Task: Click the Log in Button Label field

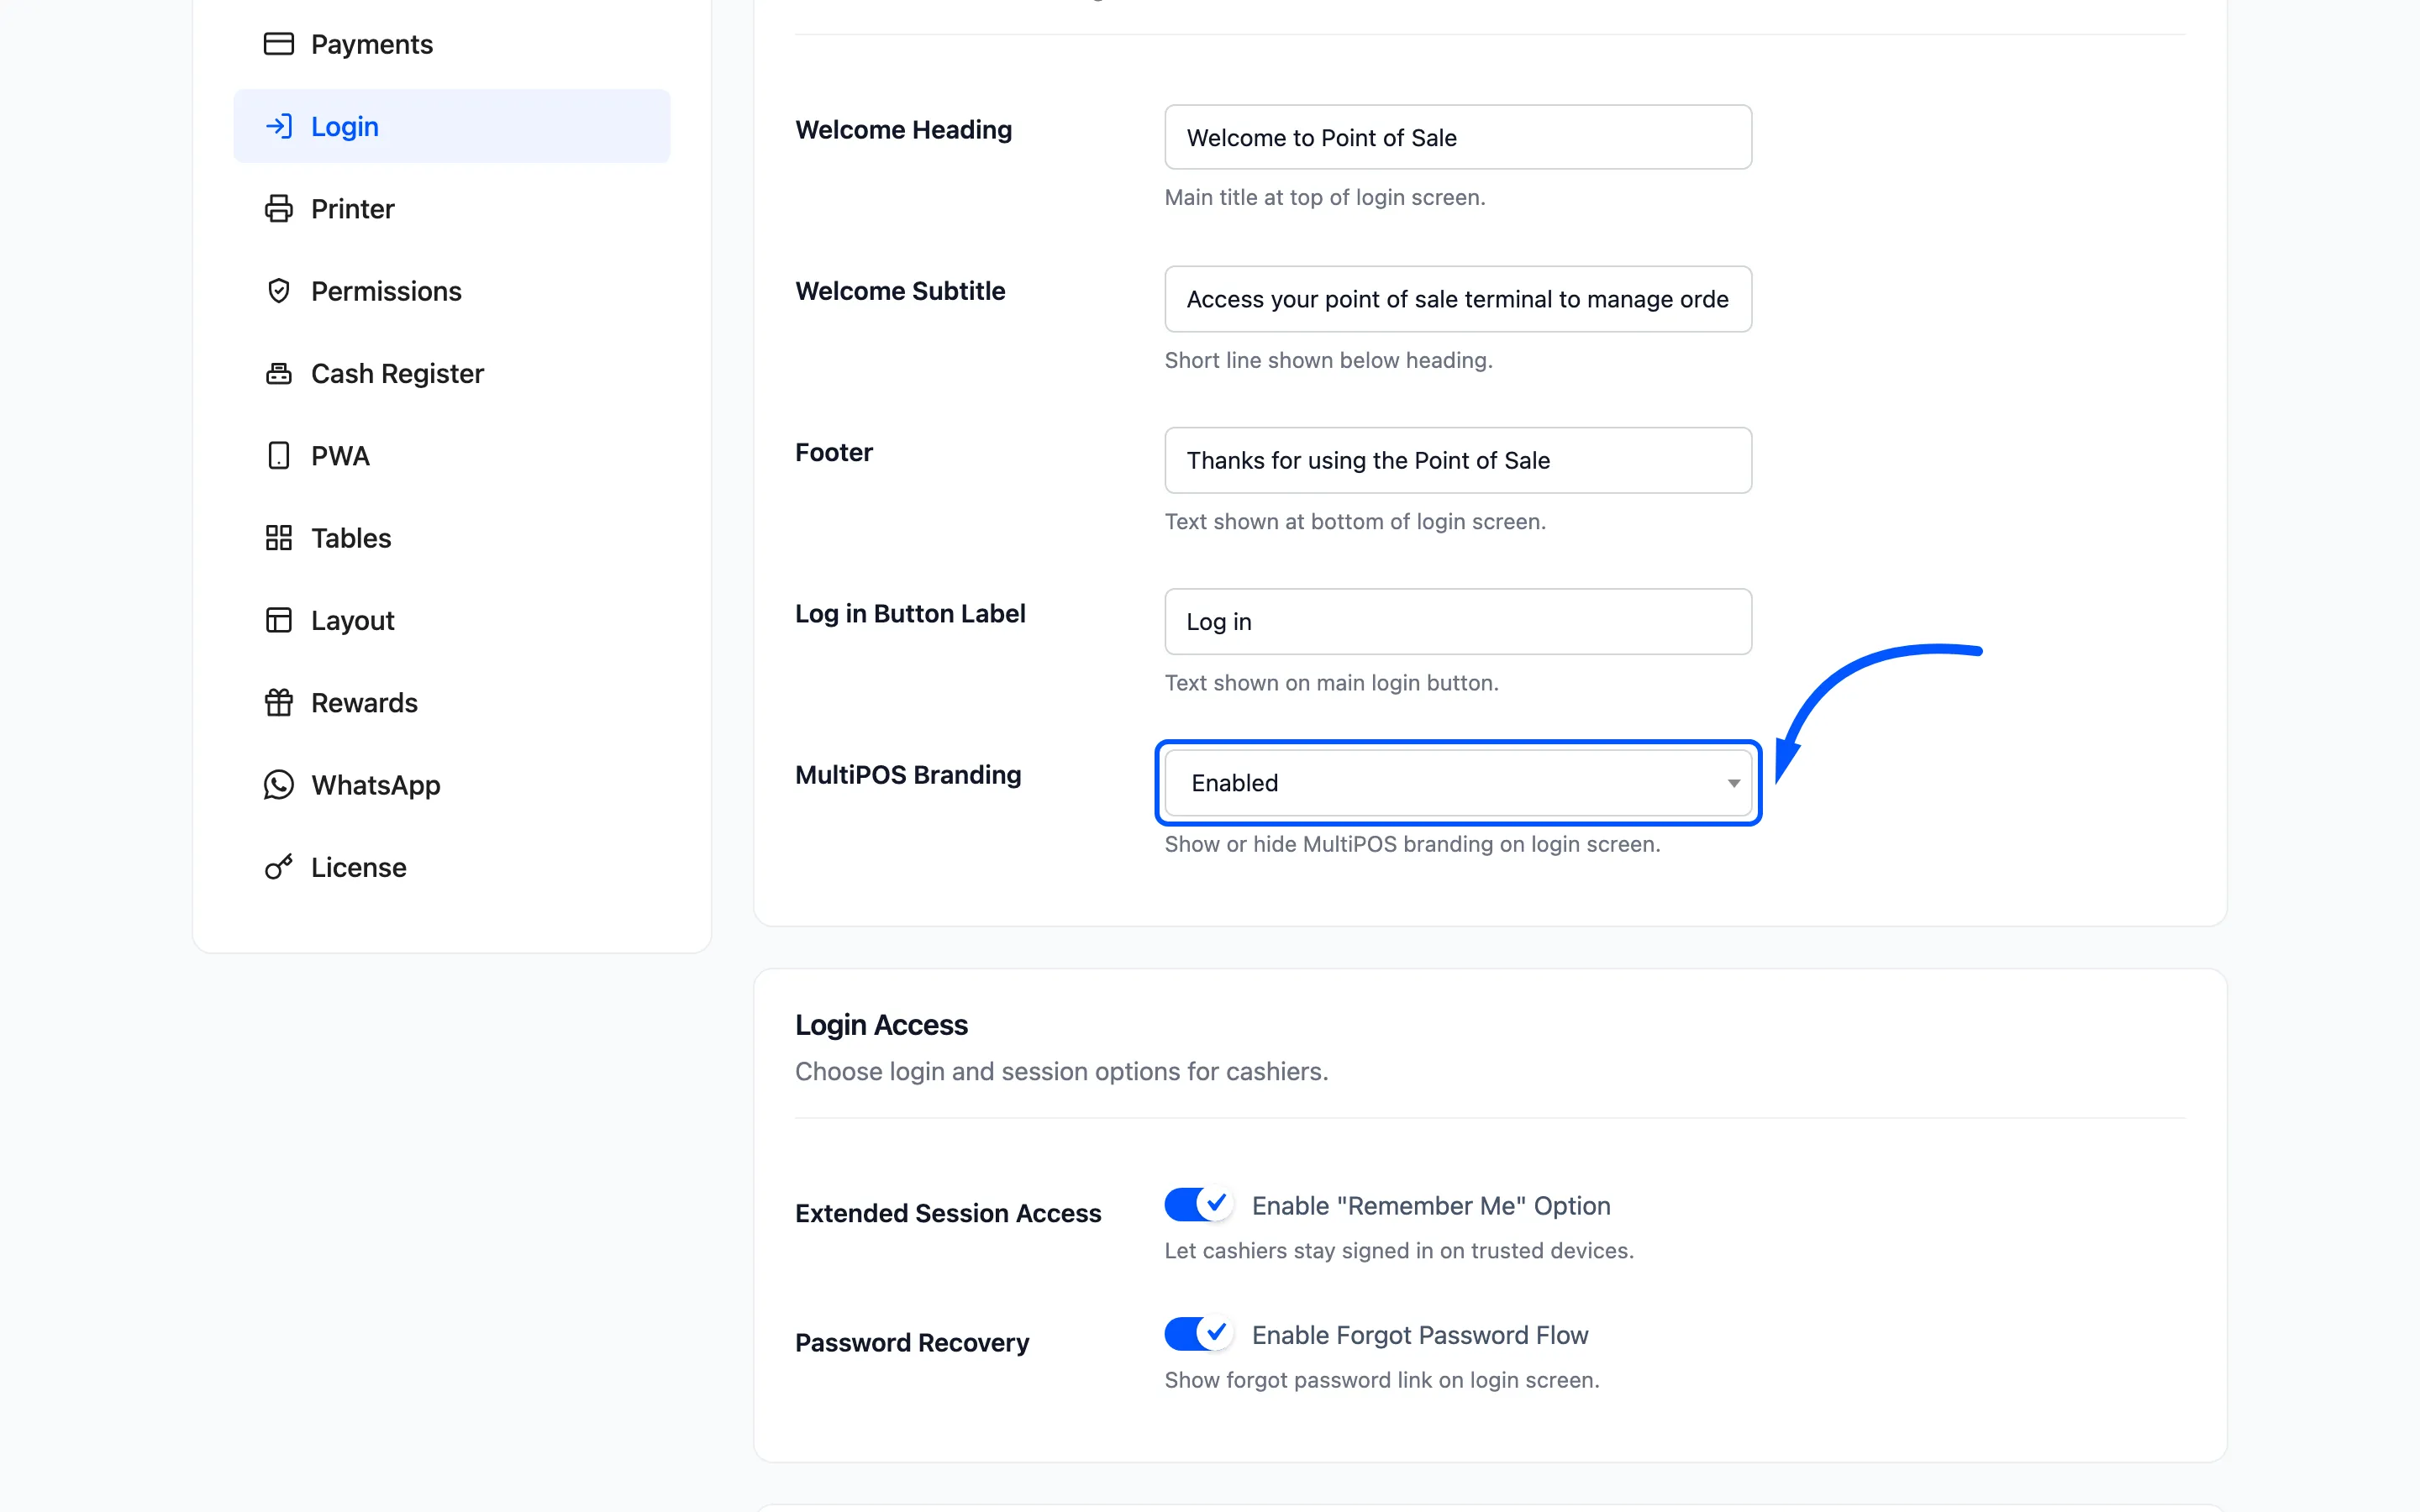Action: pos(1458,621)
